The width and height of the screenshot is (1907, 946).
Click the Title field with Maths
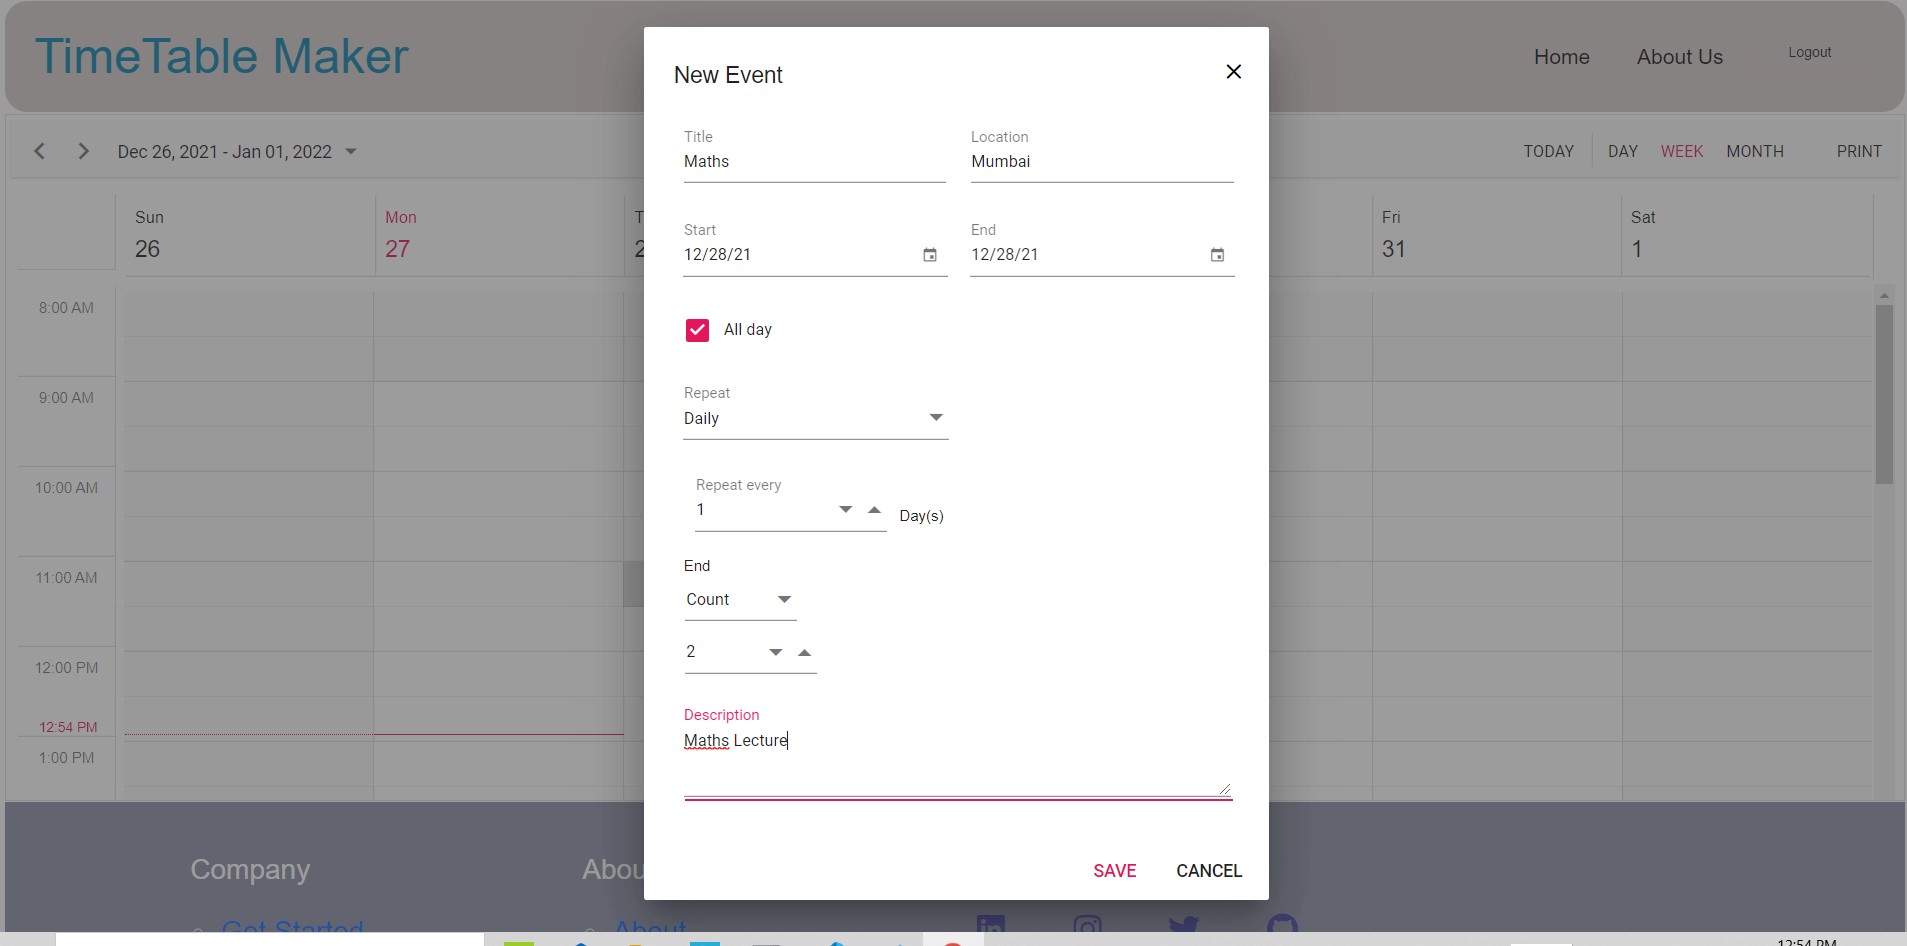814,162
